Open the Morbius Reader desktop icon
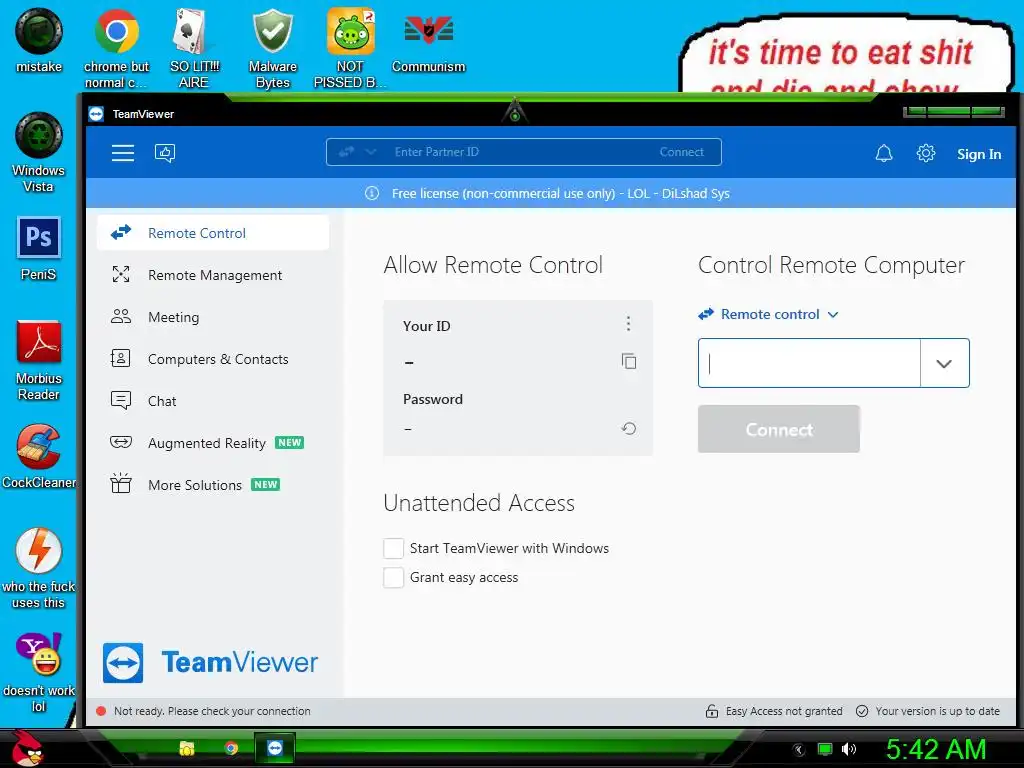 [39, 360]
